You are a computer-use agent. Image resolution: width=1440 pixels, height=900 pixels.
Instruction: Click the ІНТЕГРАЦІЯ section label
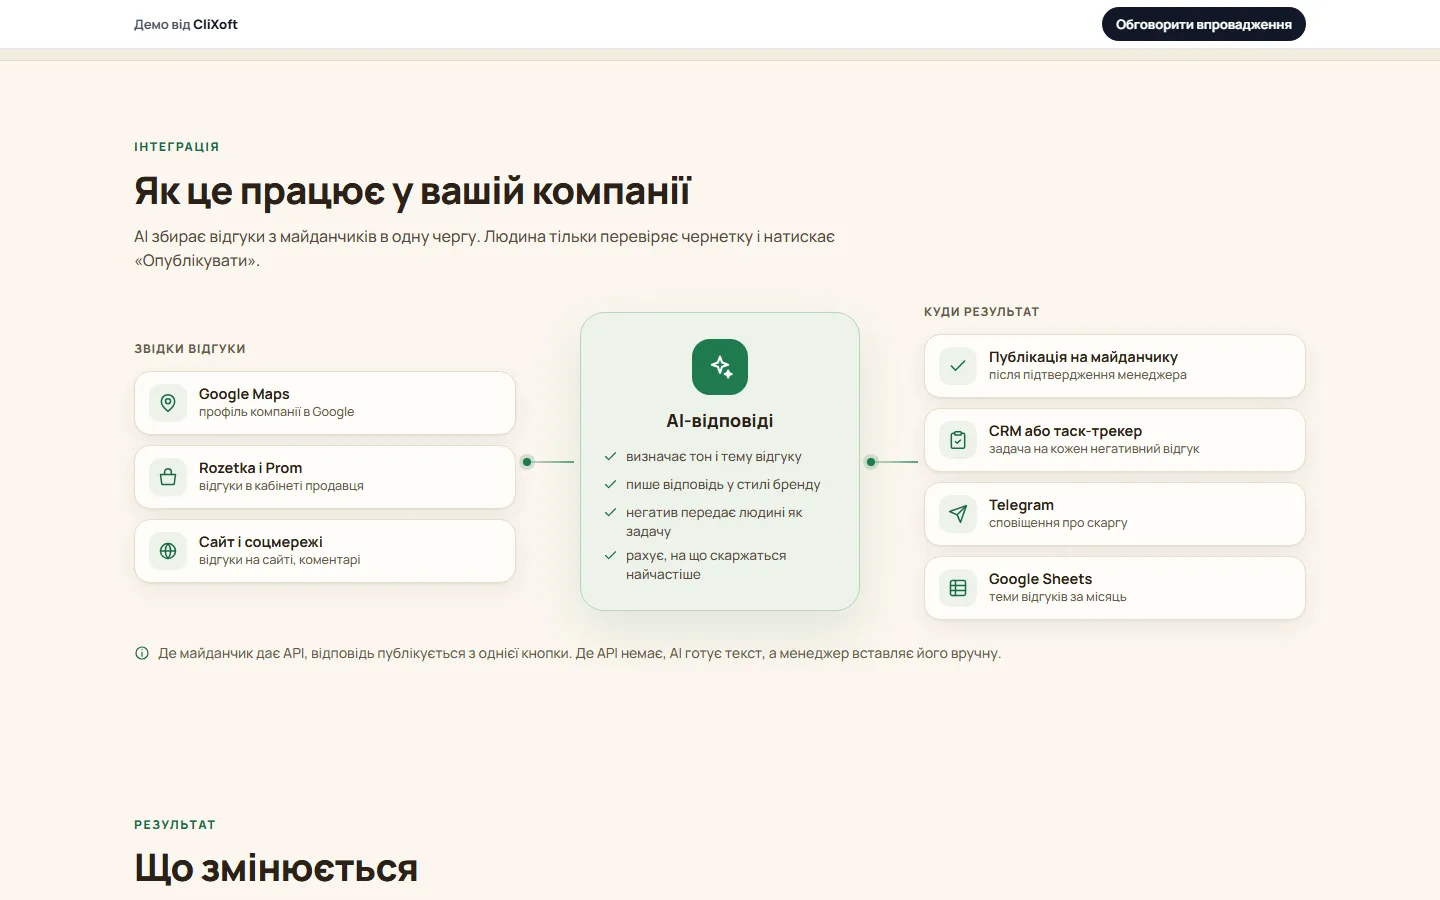pyautogui.click(x=177, y=147)
